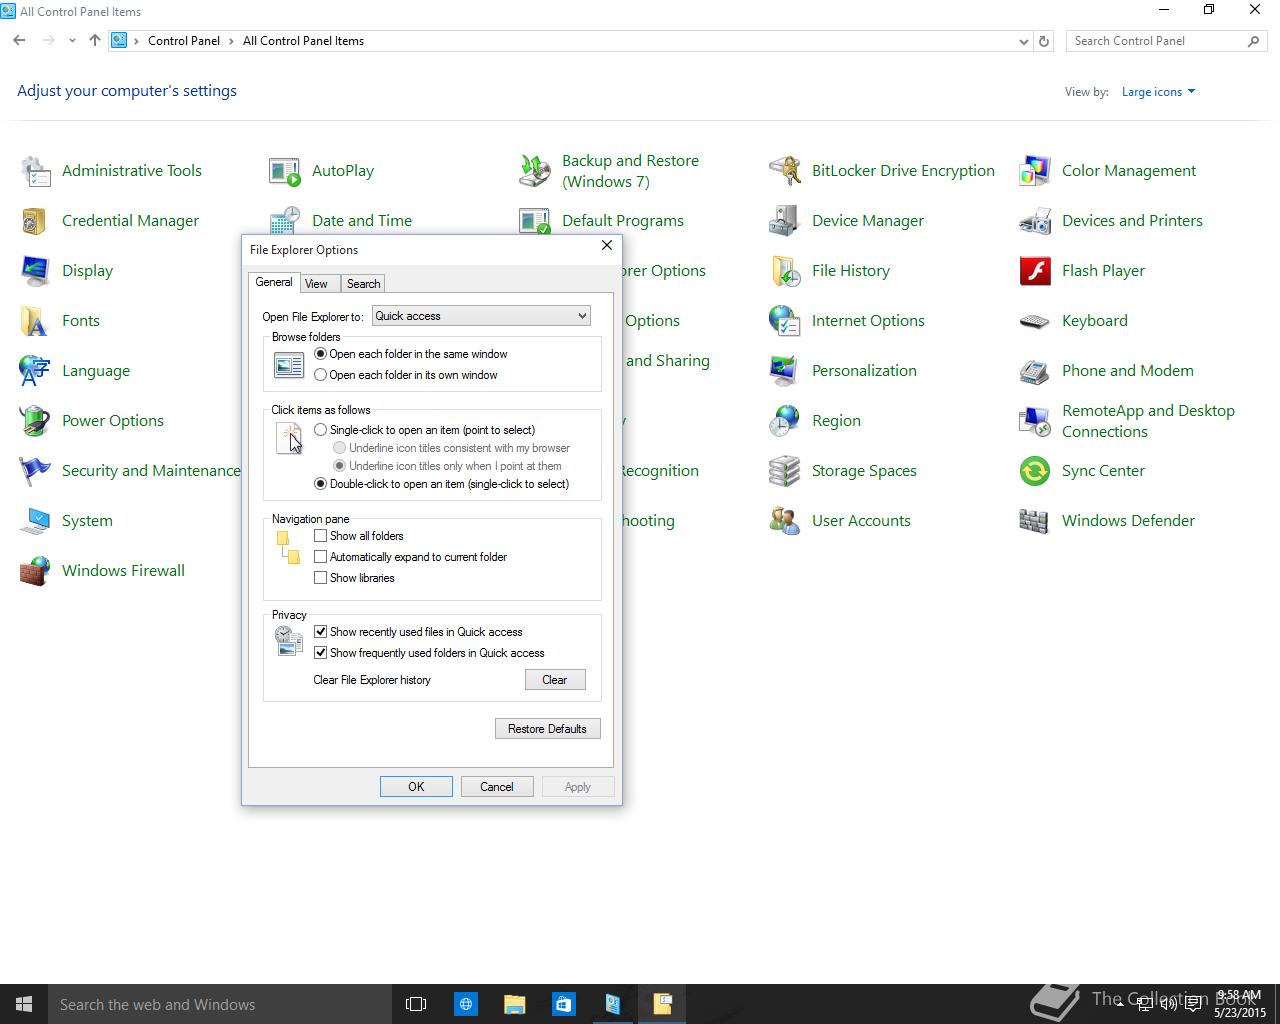Open BitLocker Drive Encryption icon
Viewport: 1280px width, 1024px height.
coord(785,171)
